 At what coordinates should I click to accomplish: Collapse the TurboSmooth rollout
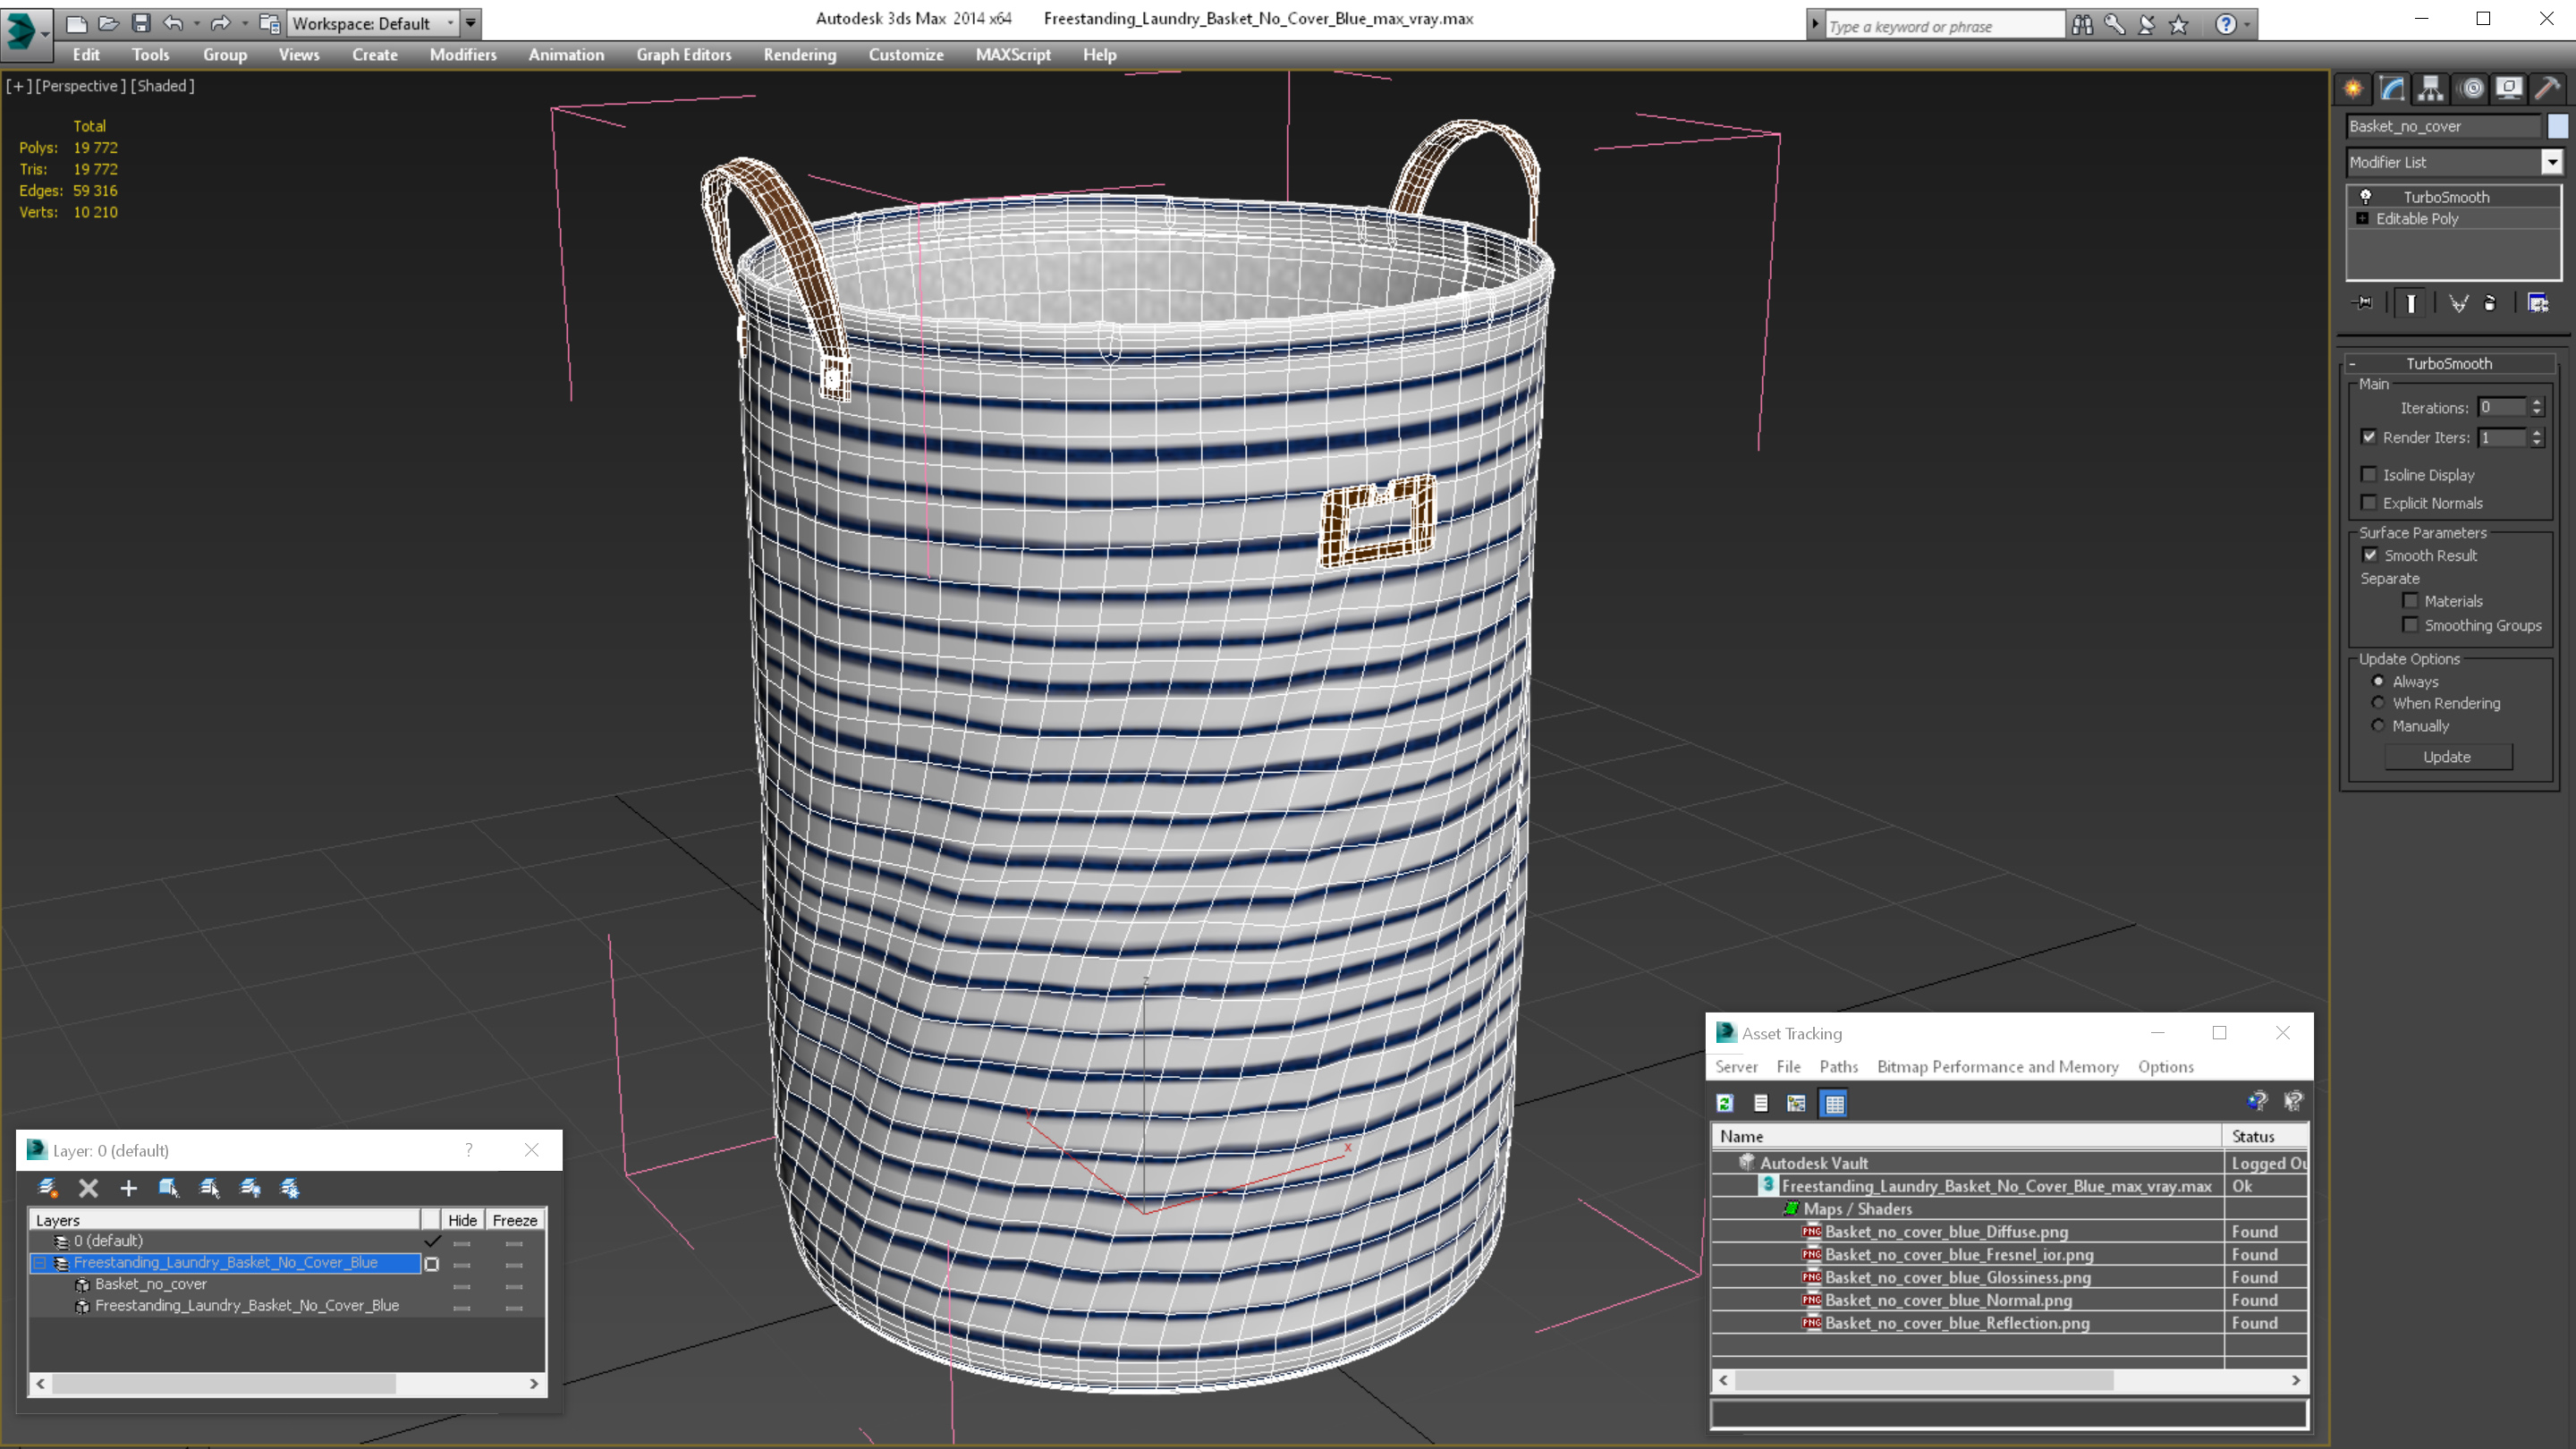tap(2353, 364)
